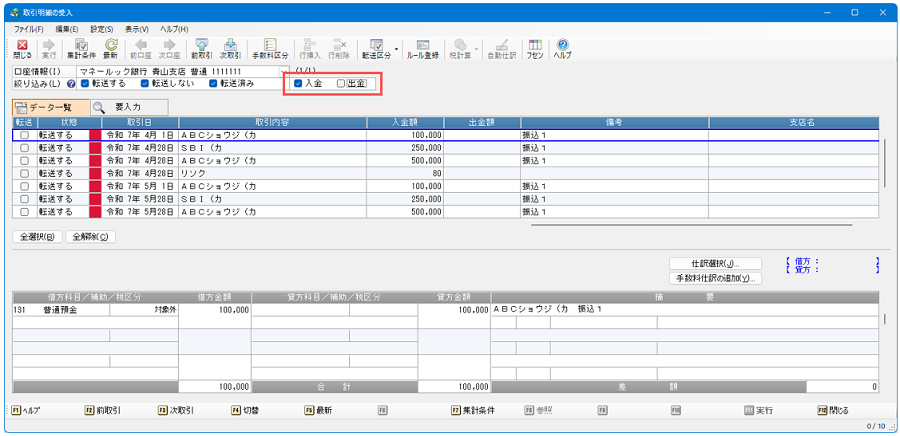Check 転送 box for 5月1日 ABCショウジ row
This screenshot has height=436, width=900.
pyautogui.click(x=24, y=186)
